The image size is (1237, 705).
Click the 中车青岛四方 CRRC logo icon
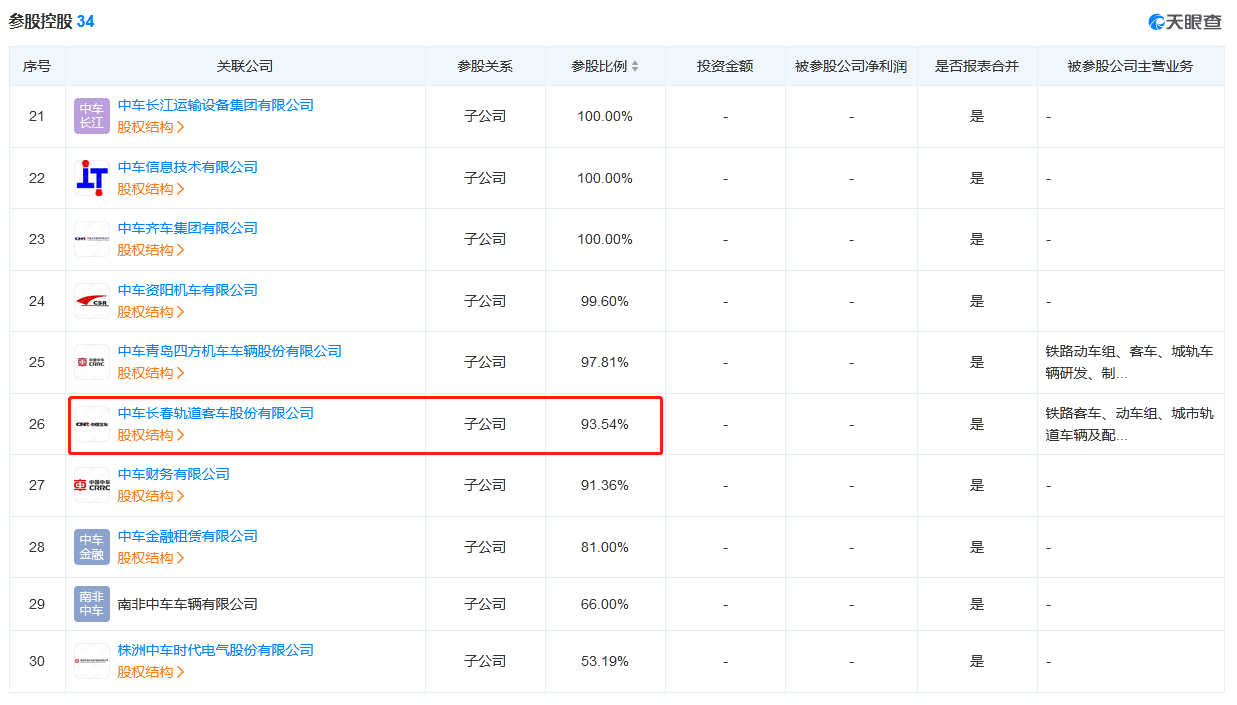click(x=92, y=362)
